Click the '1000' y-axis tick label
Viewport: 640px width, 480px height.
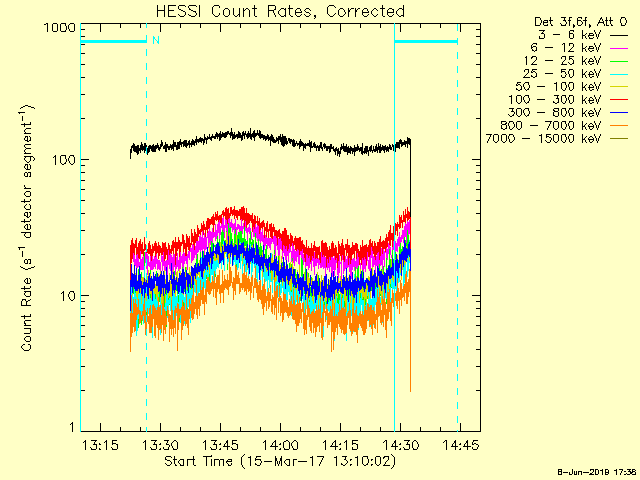[60, 28]
